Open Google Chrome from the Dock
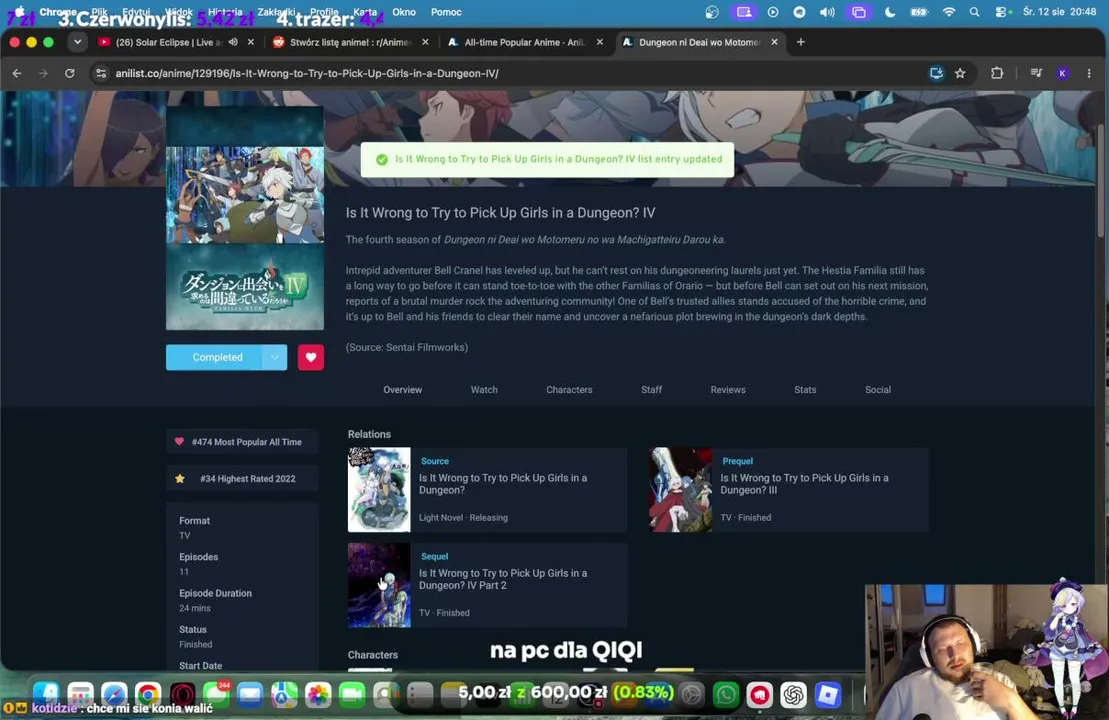Viewport: 1109px width, 720px height. pos(148,695)
